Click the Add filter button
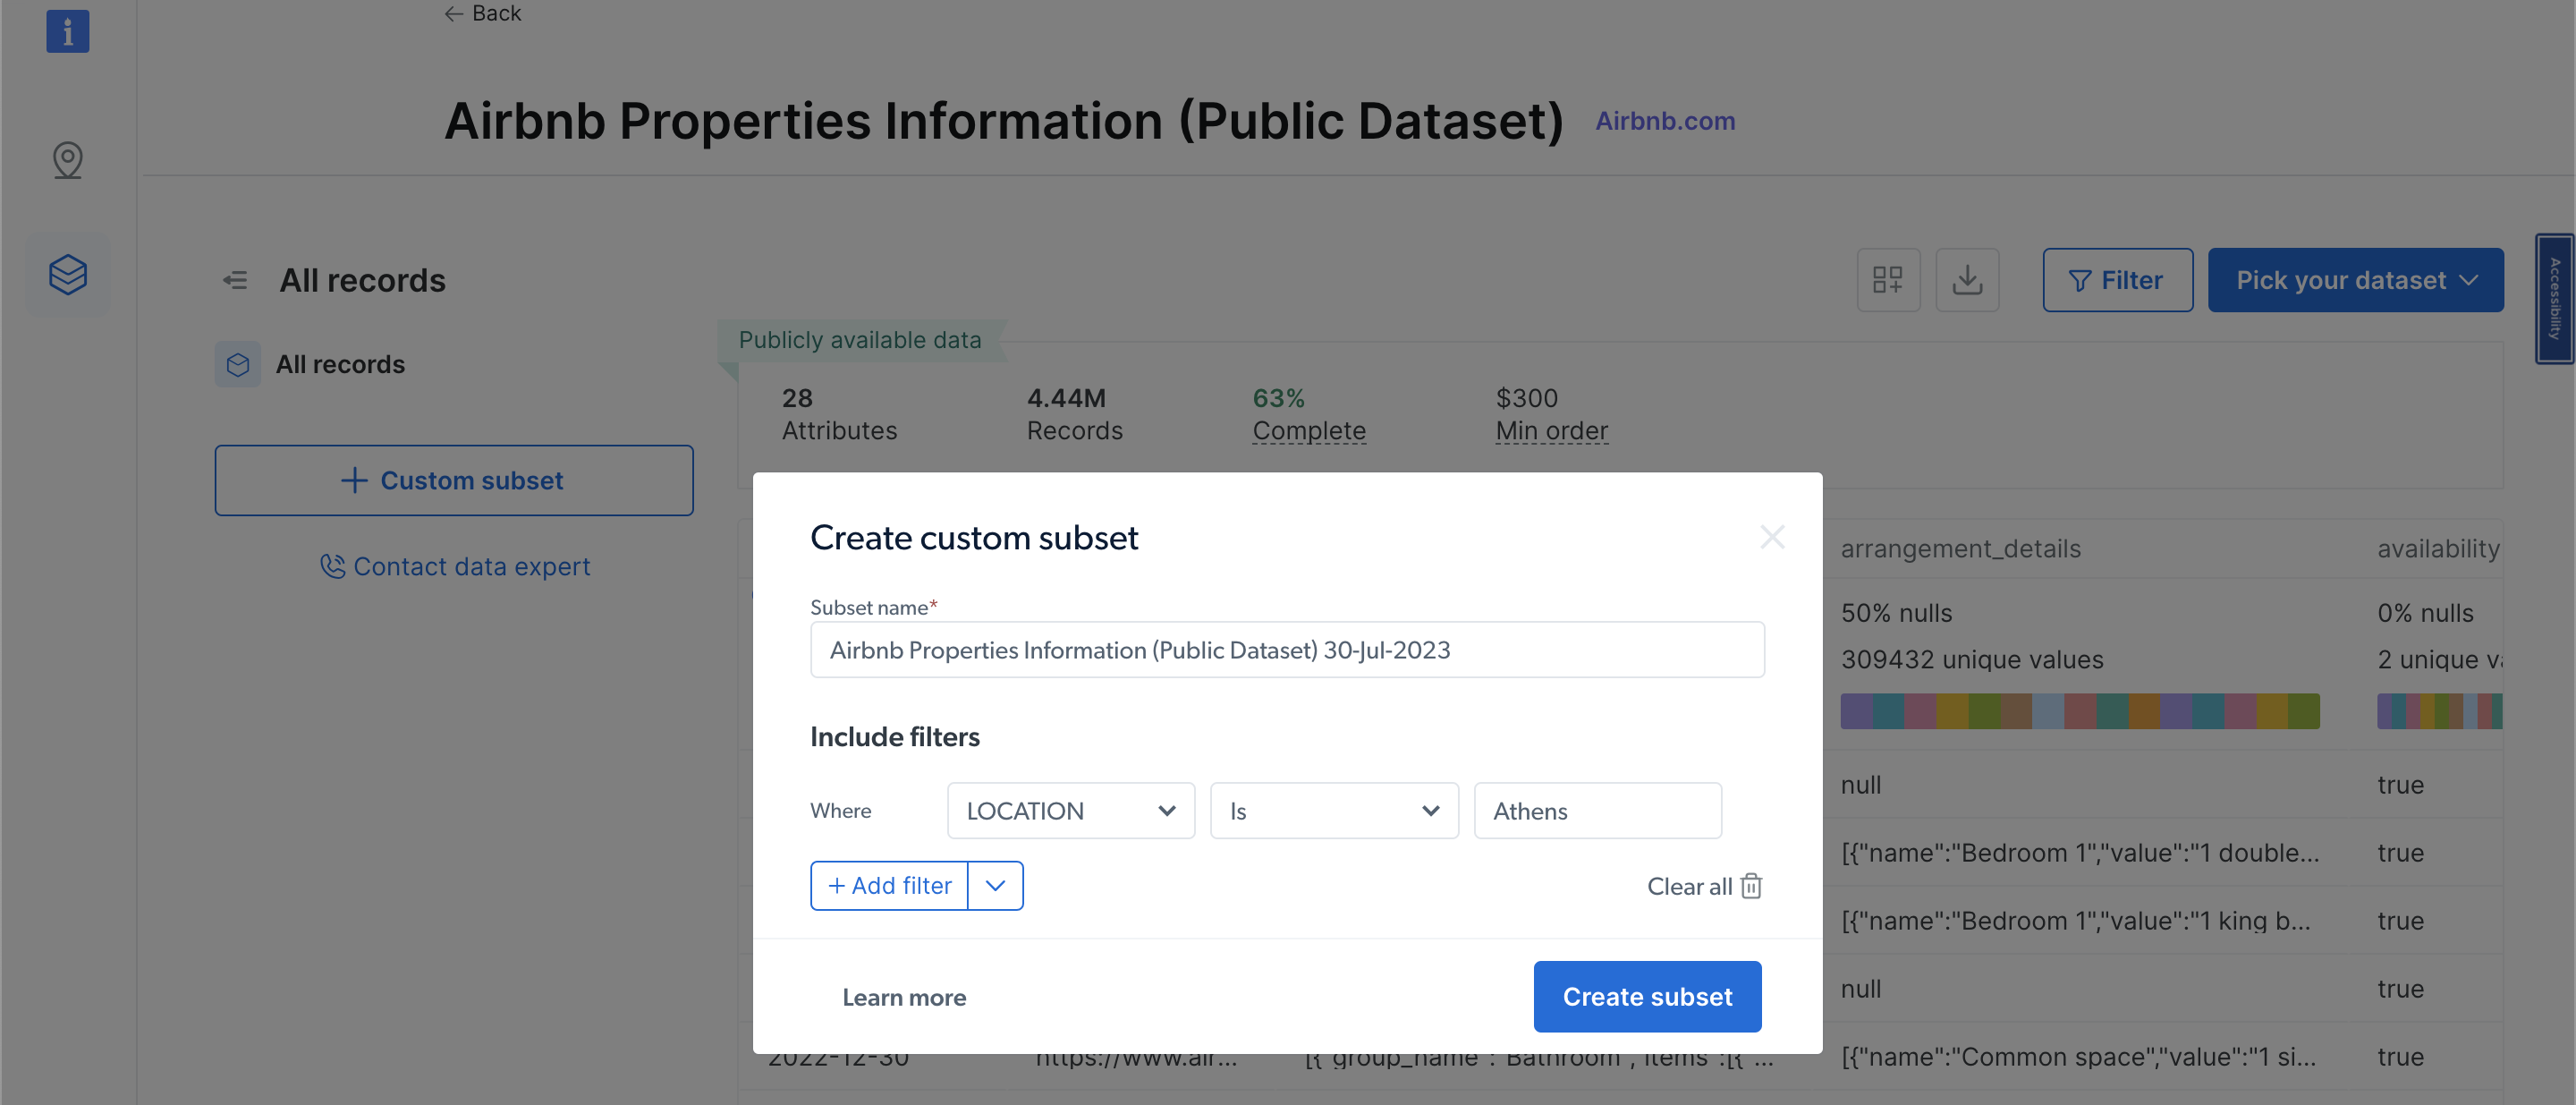Viewport: 2576px width, 1105px height. click(889, 886)
